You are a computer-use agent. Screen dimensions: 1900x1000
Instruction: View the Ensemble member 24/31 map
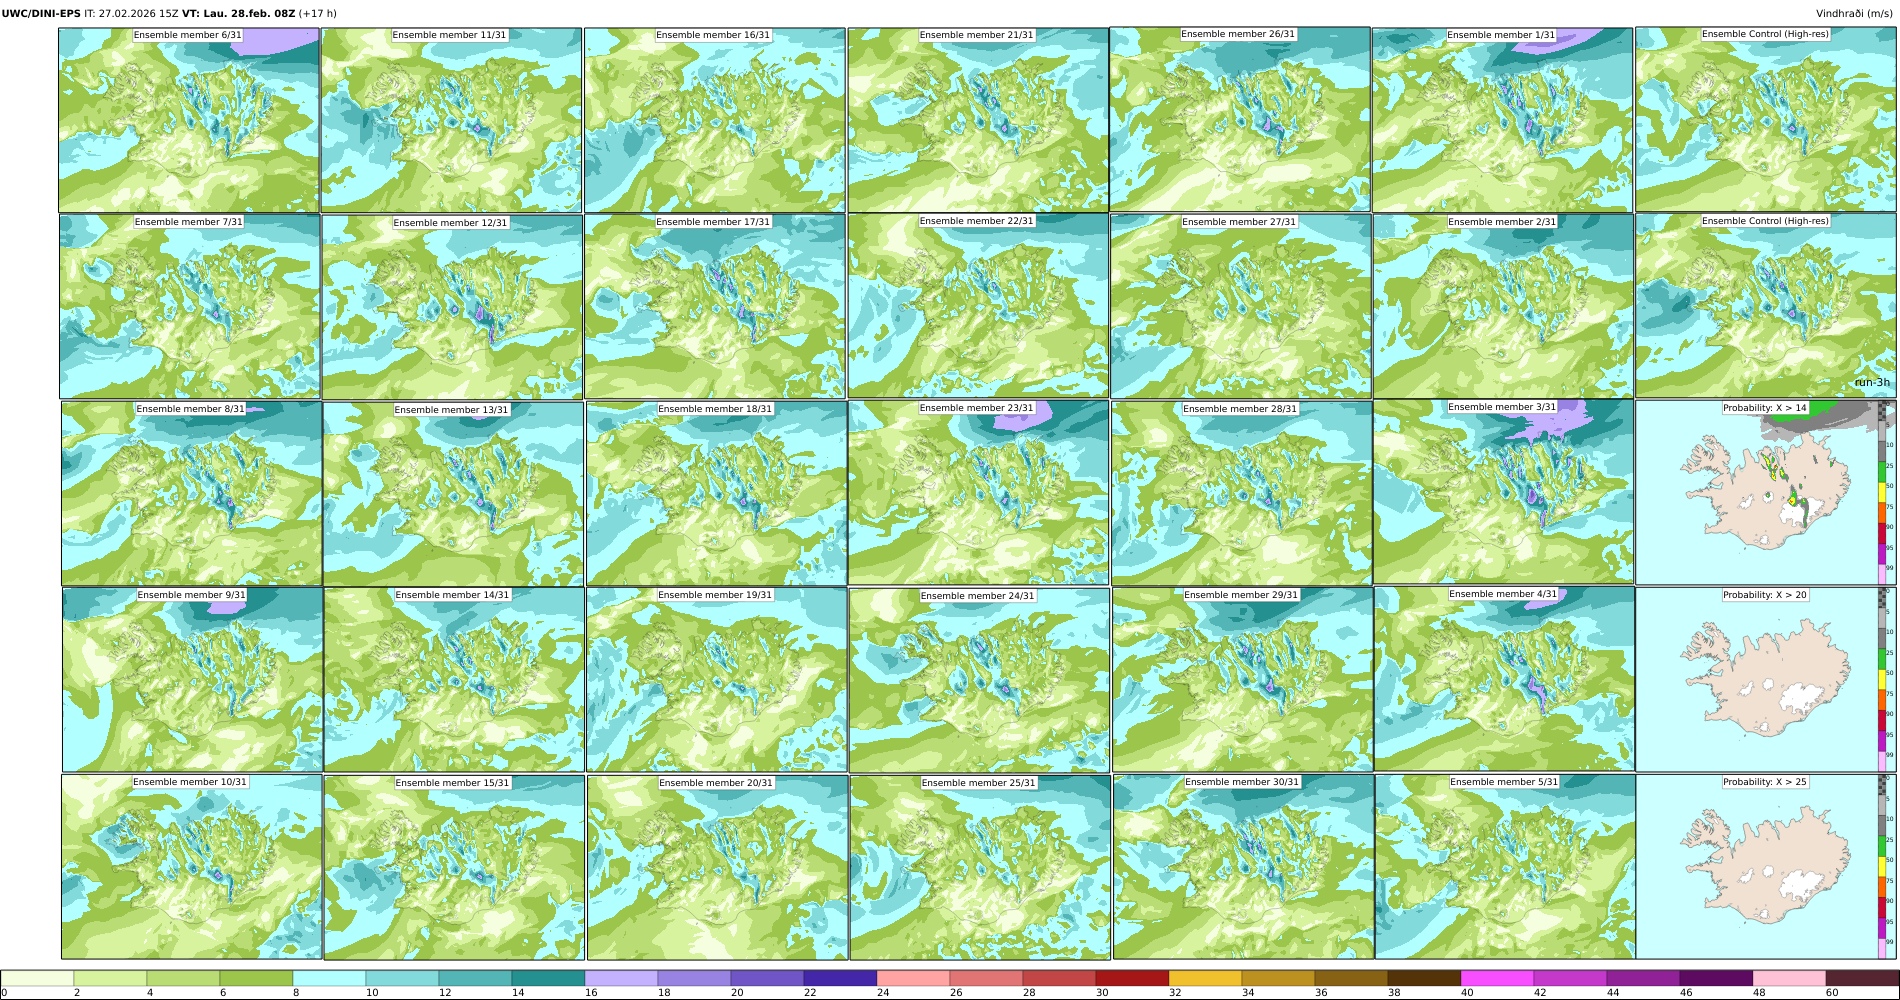tap(979, 680)
